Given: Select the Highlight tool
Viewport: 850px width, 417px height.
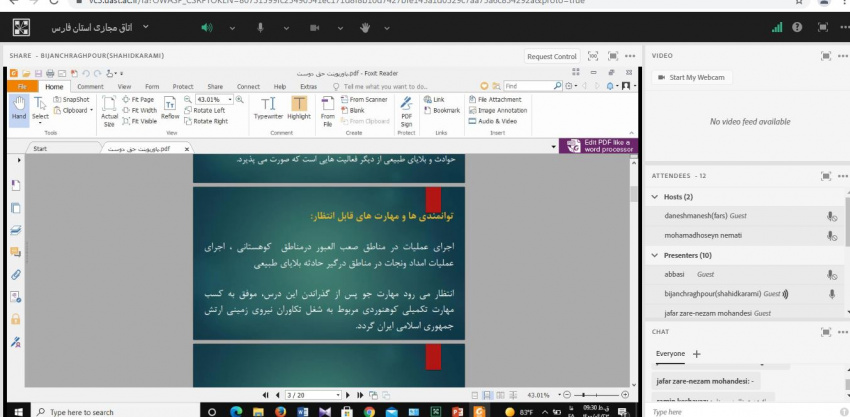Looking at the screenshot, I should coord(299,108).
